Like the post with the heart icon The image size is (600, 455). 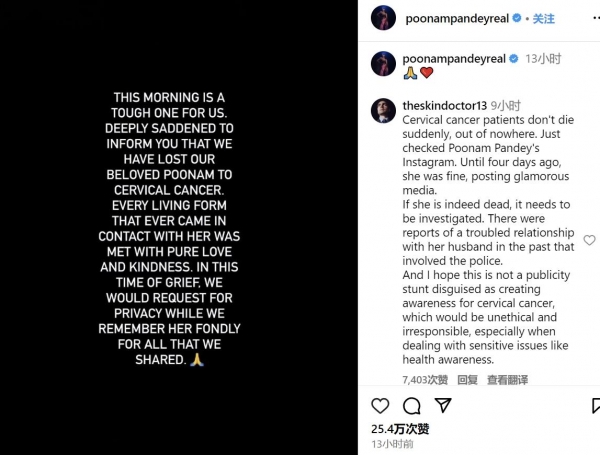(x=380, y=406)
